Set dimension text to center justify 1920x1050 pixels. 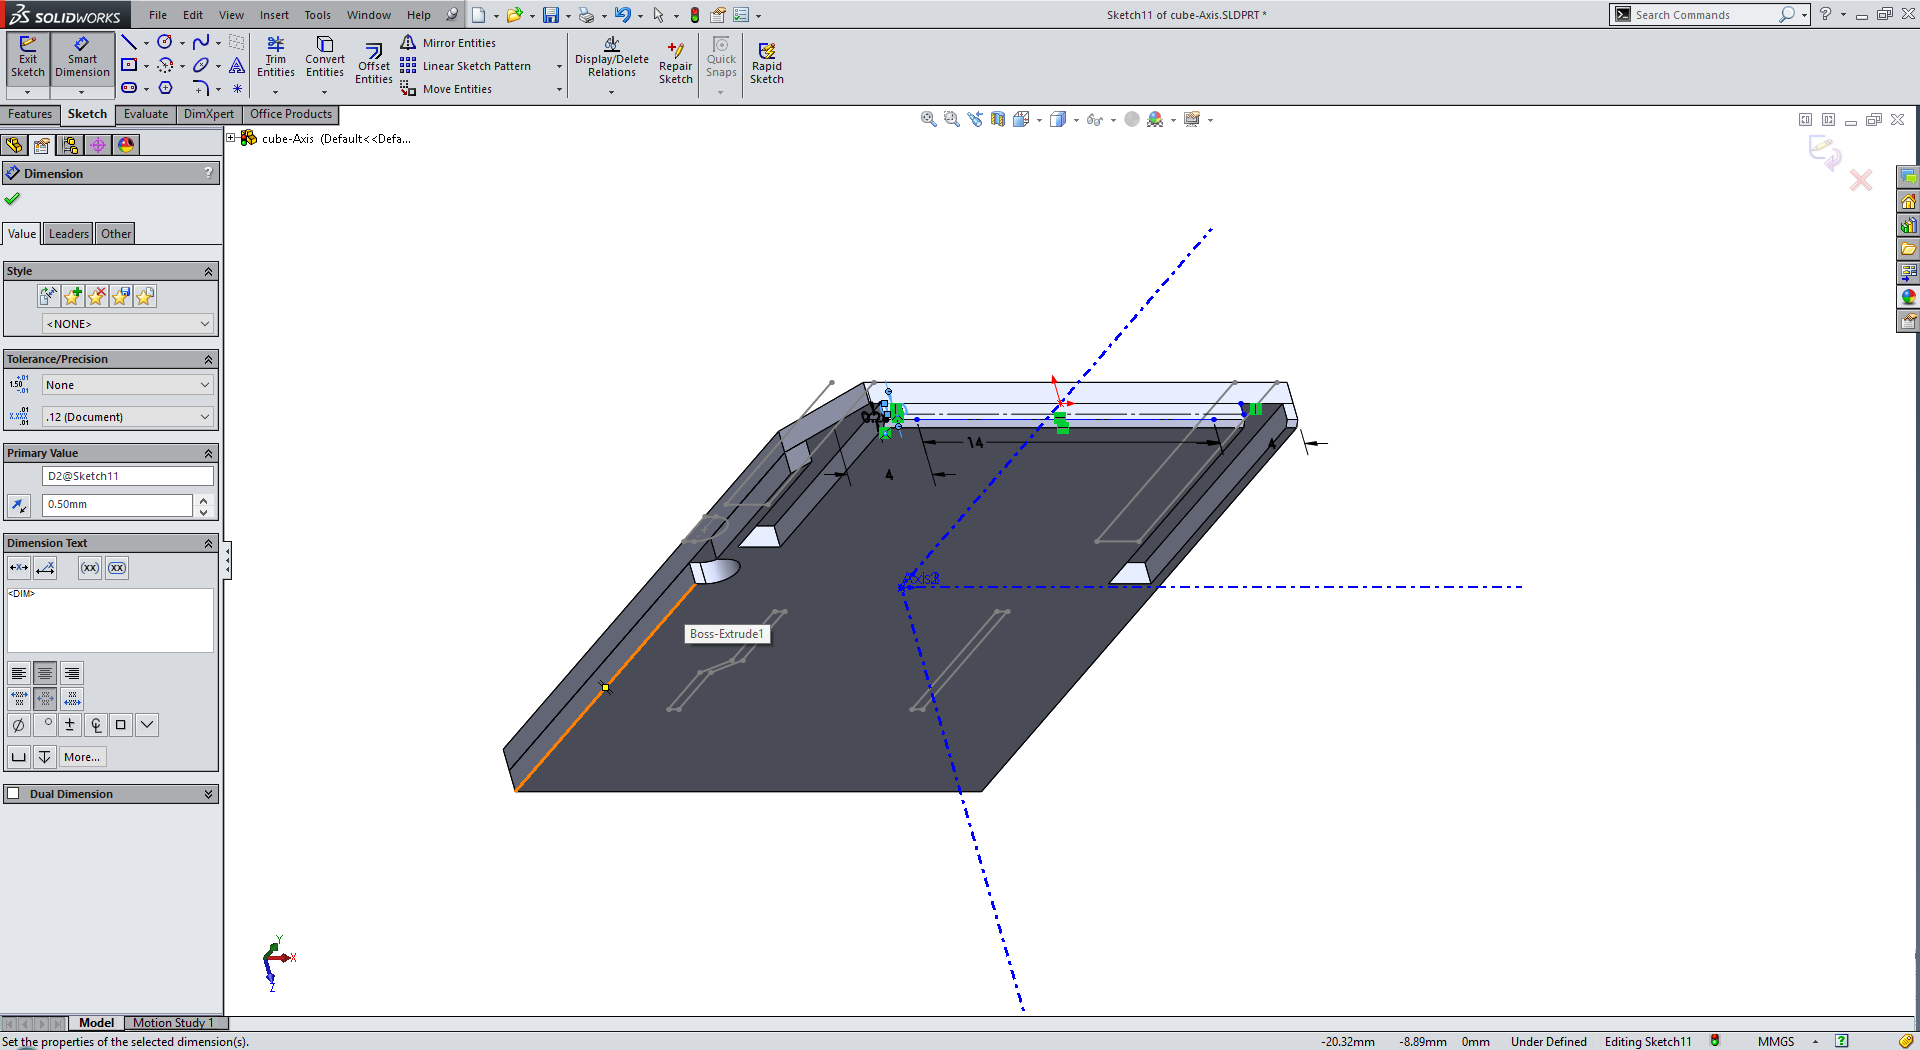(45, 673)
